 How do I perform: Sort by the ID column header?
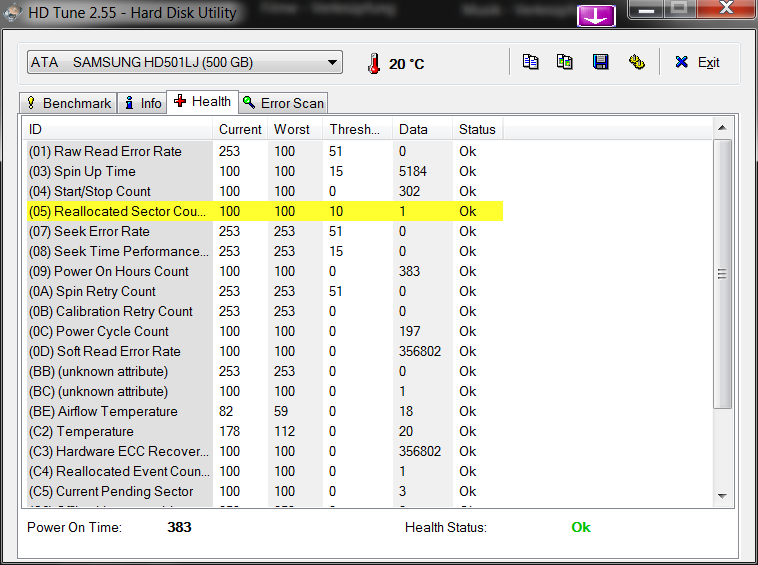(x=117, y=130)
